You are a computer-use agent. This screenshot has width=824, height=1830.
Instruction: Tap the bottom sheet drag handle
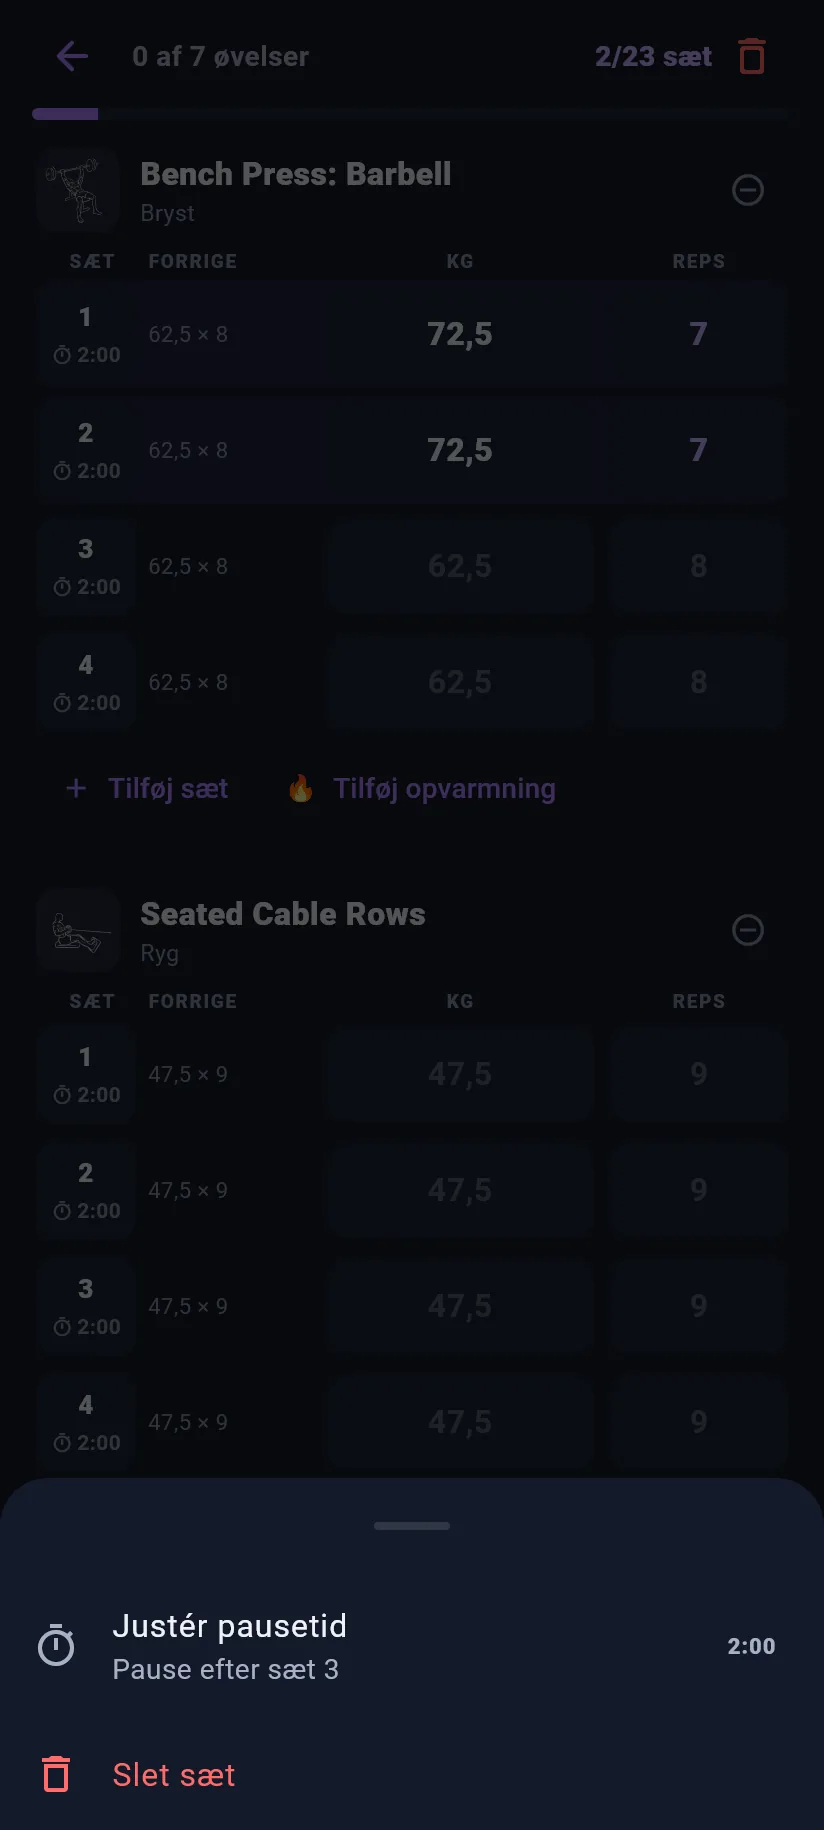tap(412, 1526)
